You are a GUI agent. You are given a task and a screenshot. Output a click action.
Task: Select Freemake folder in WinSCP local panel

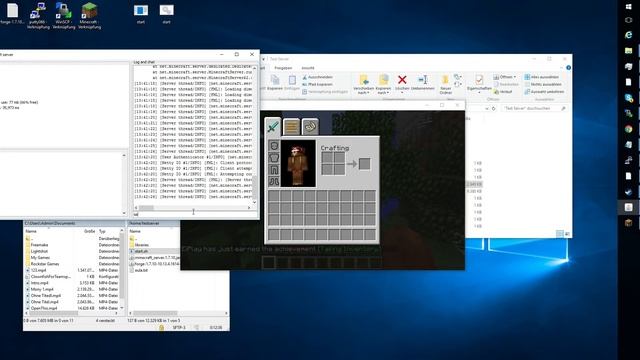click(x=40, y=245)
